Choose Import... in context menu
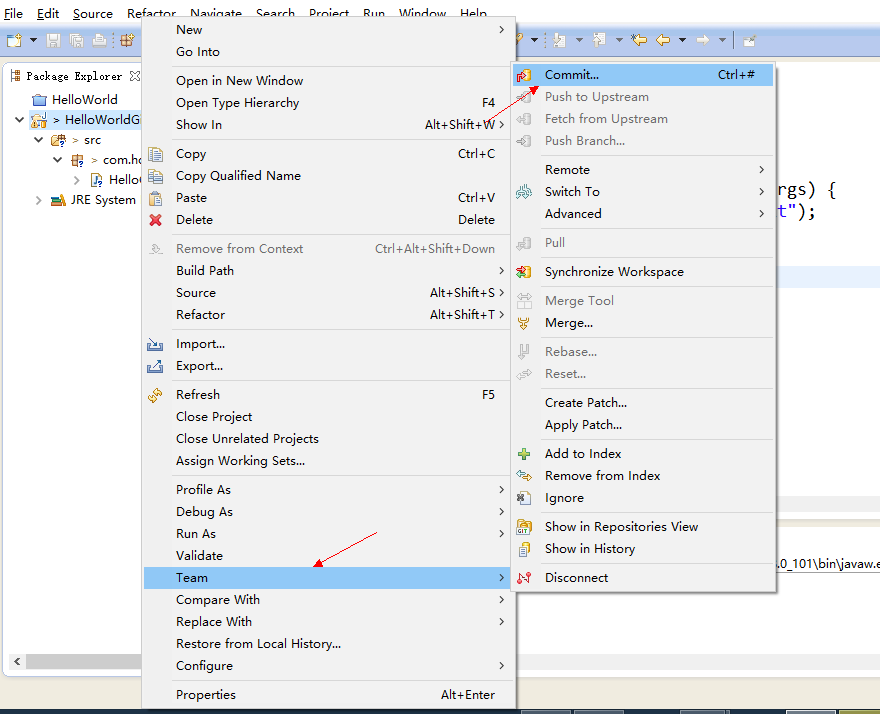Viewport: 880px width, 714px height. pos(328,344)
